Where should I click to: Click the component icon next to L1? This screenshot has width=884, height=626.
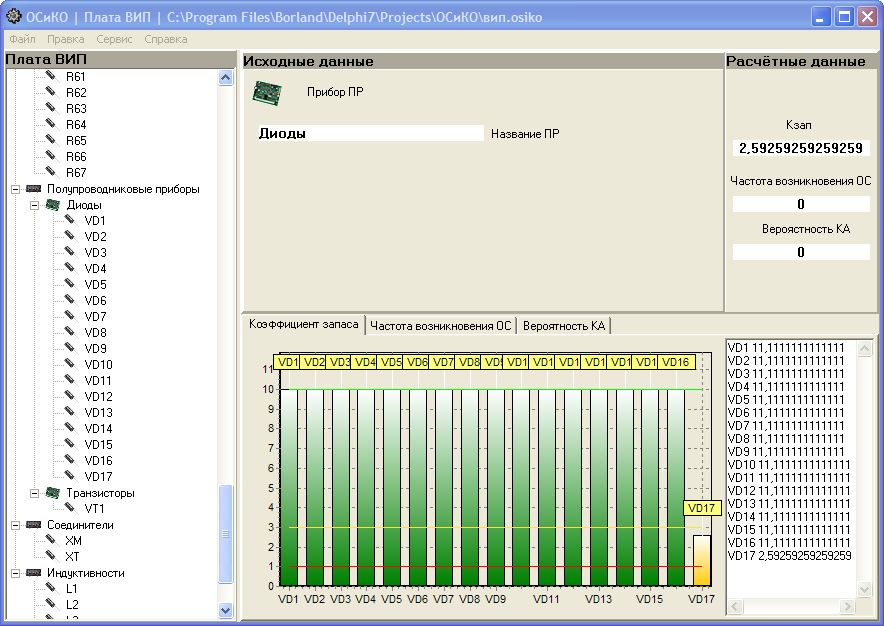tap(51, 588)
